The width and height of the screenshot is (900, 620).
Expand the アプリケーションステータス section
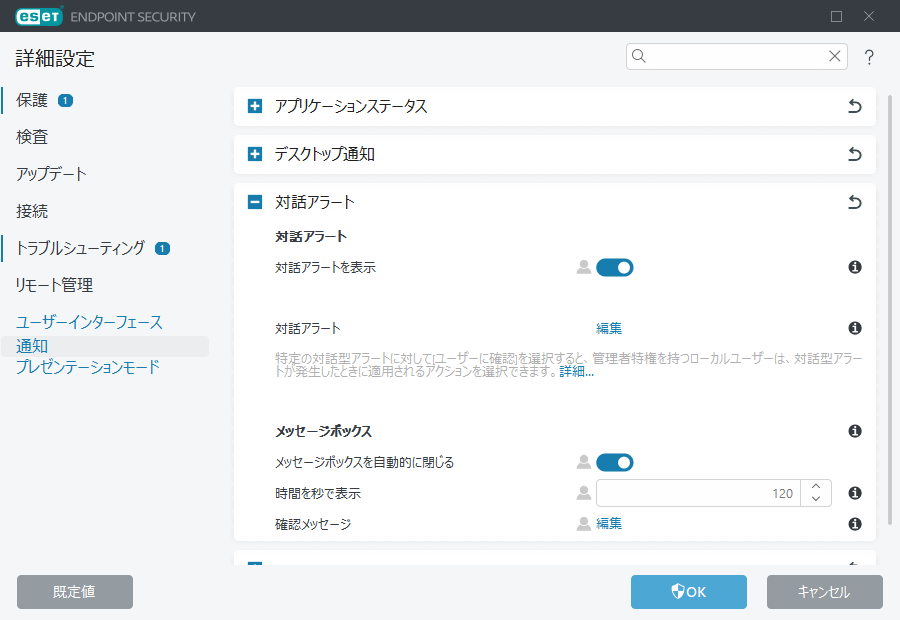(255, 107)
